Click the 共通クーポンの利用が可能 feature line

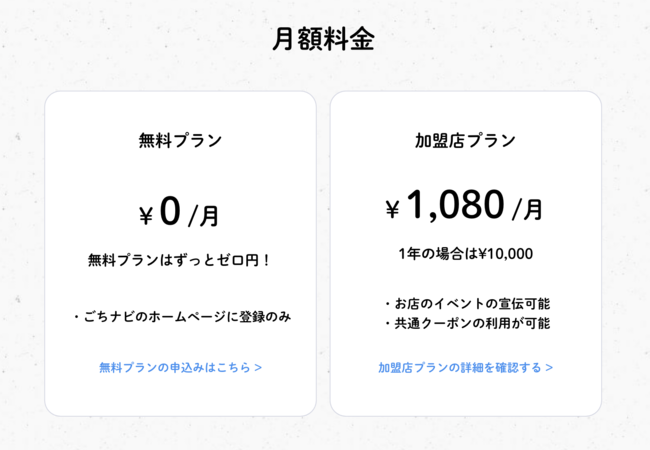471,323
